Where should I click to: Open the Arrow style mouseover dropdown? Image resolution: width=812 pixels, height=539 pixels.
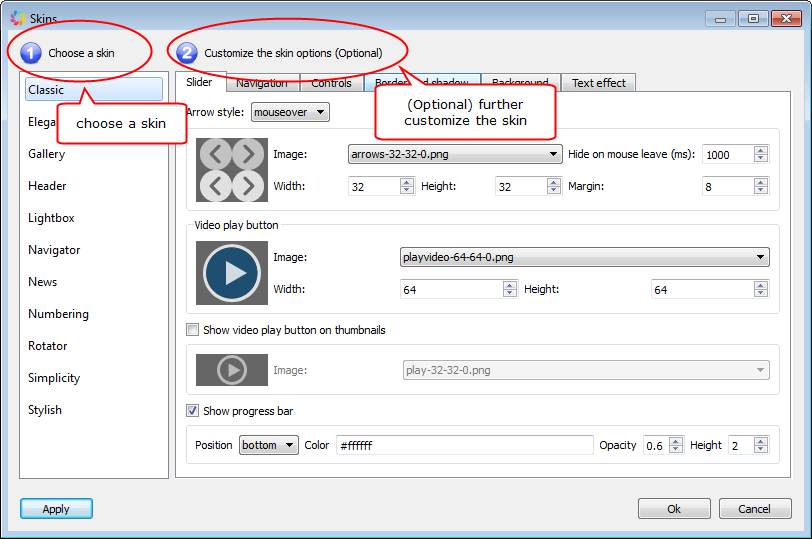click(290, 112)
